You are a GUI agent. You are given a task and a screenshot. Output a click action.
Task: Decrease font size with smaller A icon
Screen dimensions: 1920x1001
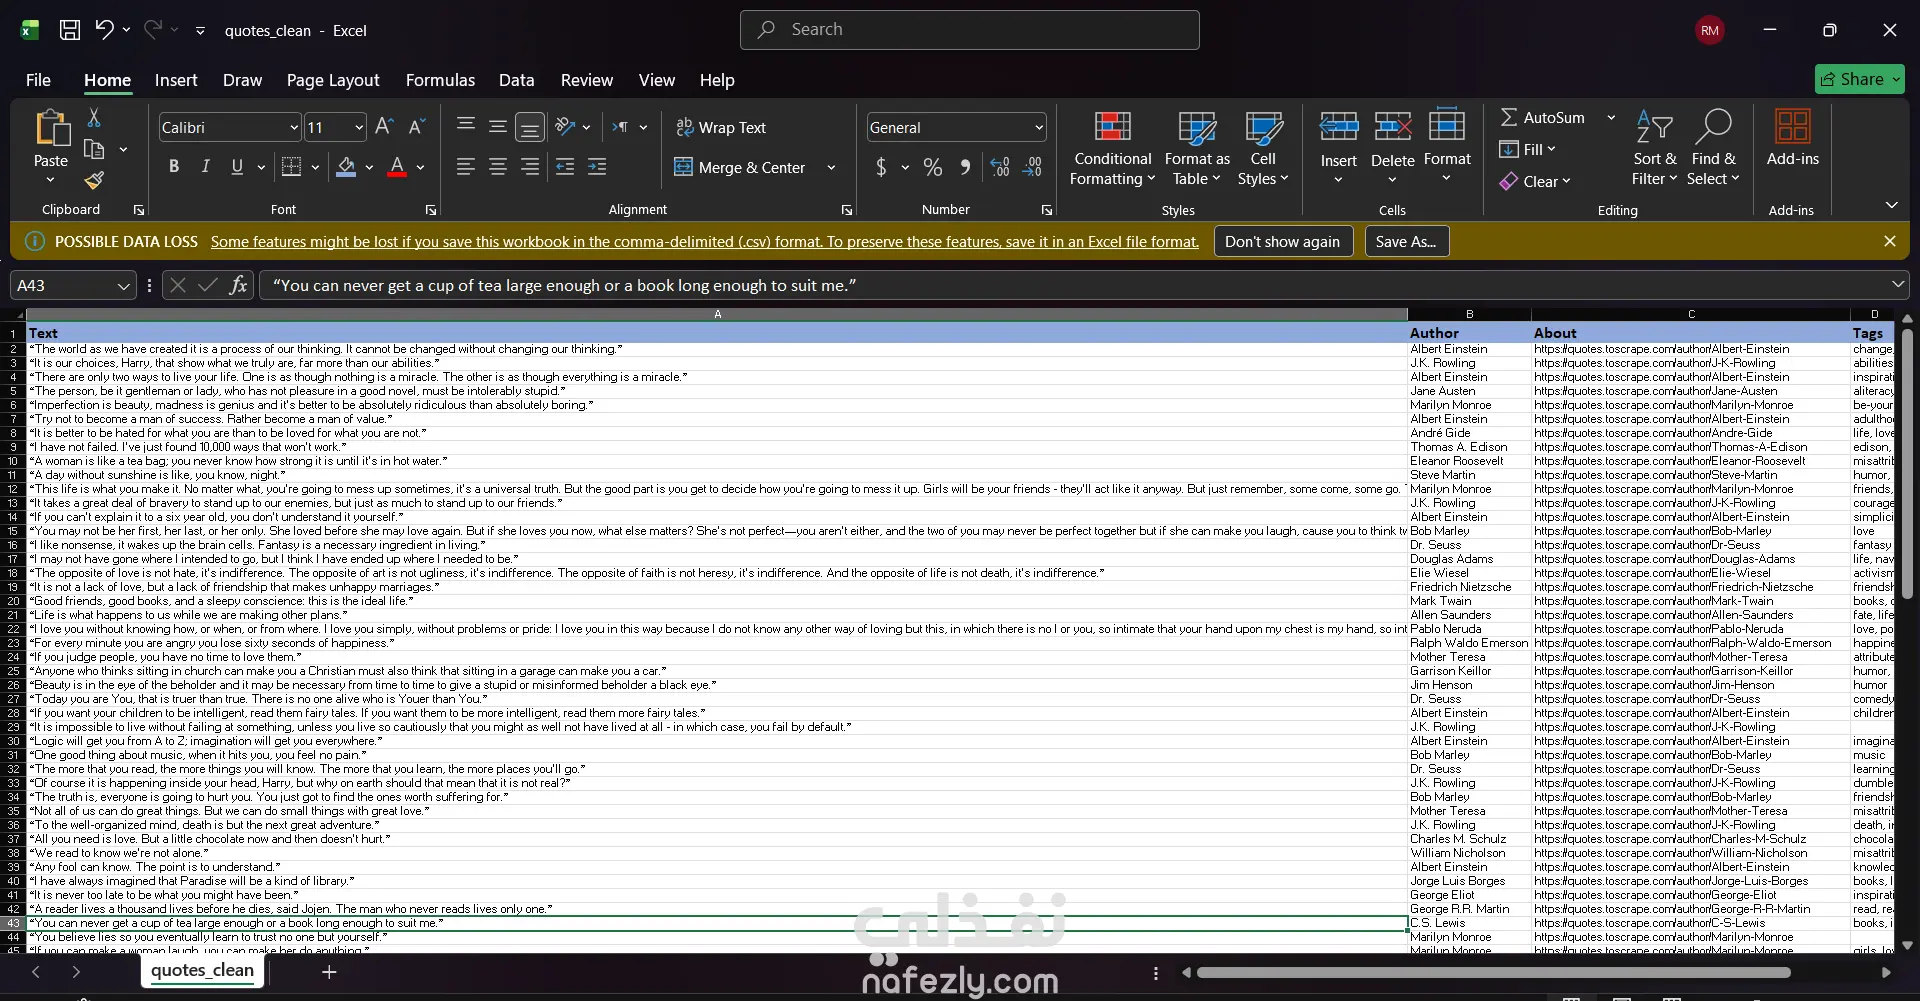(x=417, y=127)
